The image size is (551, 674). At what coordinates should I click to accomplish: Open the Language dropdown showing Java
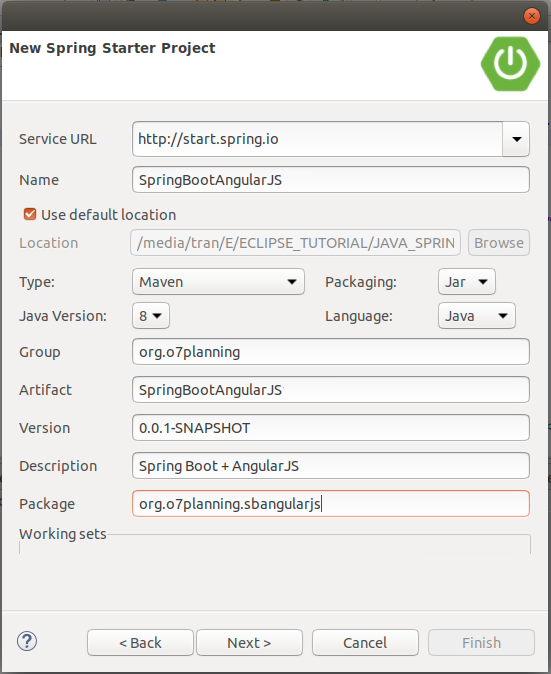tap(477, 316)
